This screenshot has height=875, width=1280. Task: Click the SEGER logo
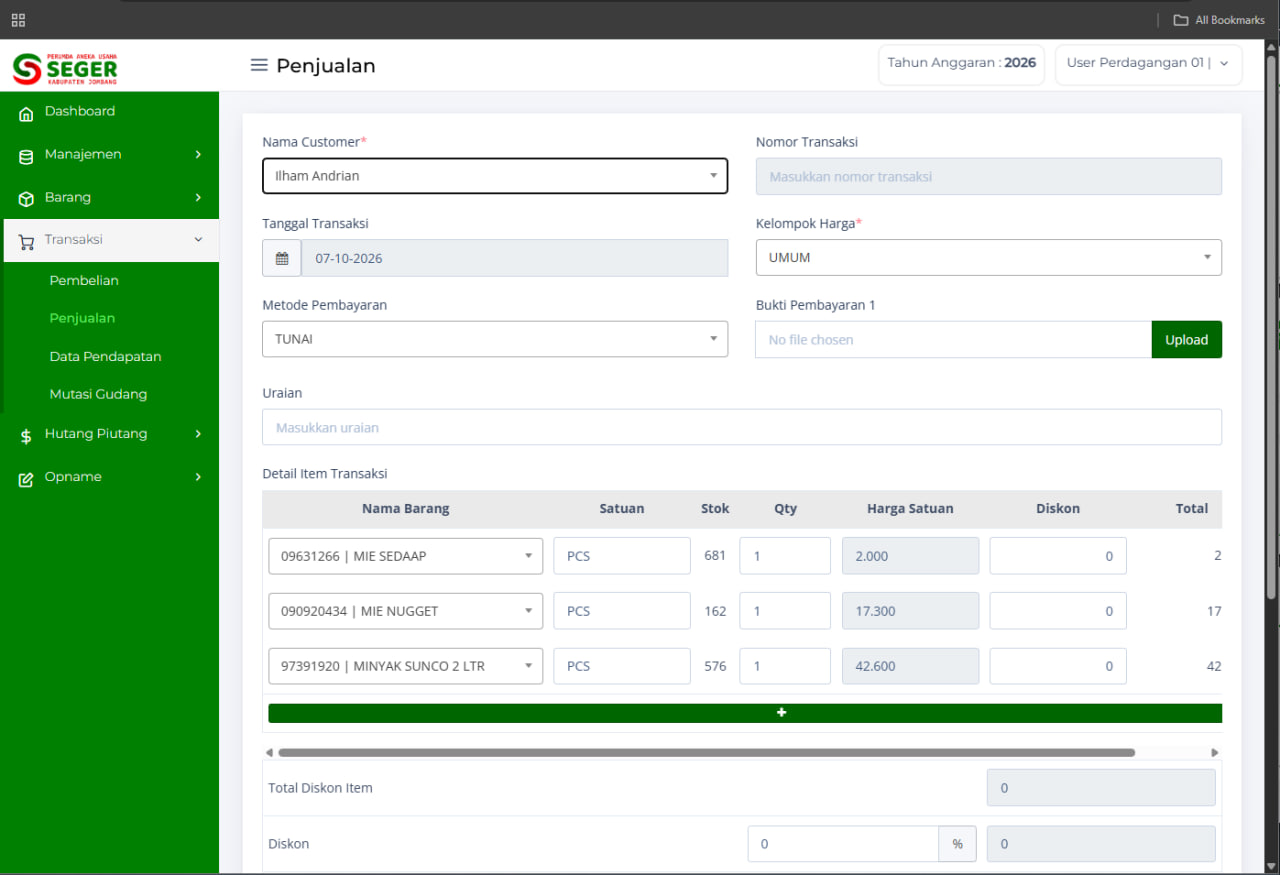pos(65,67)
